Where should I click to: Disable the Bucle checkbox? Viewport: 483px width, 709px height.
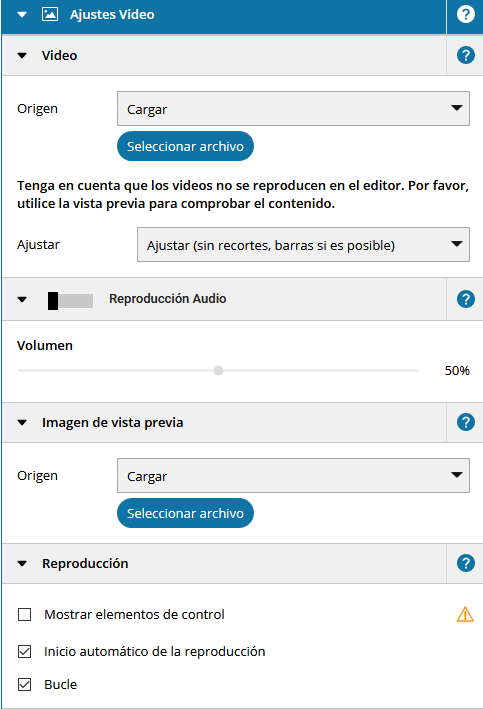(24, 685)
